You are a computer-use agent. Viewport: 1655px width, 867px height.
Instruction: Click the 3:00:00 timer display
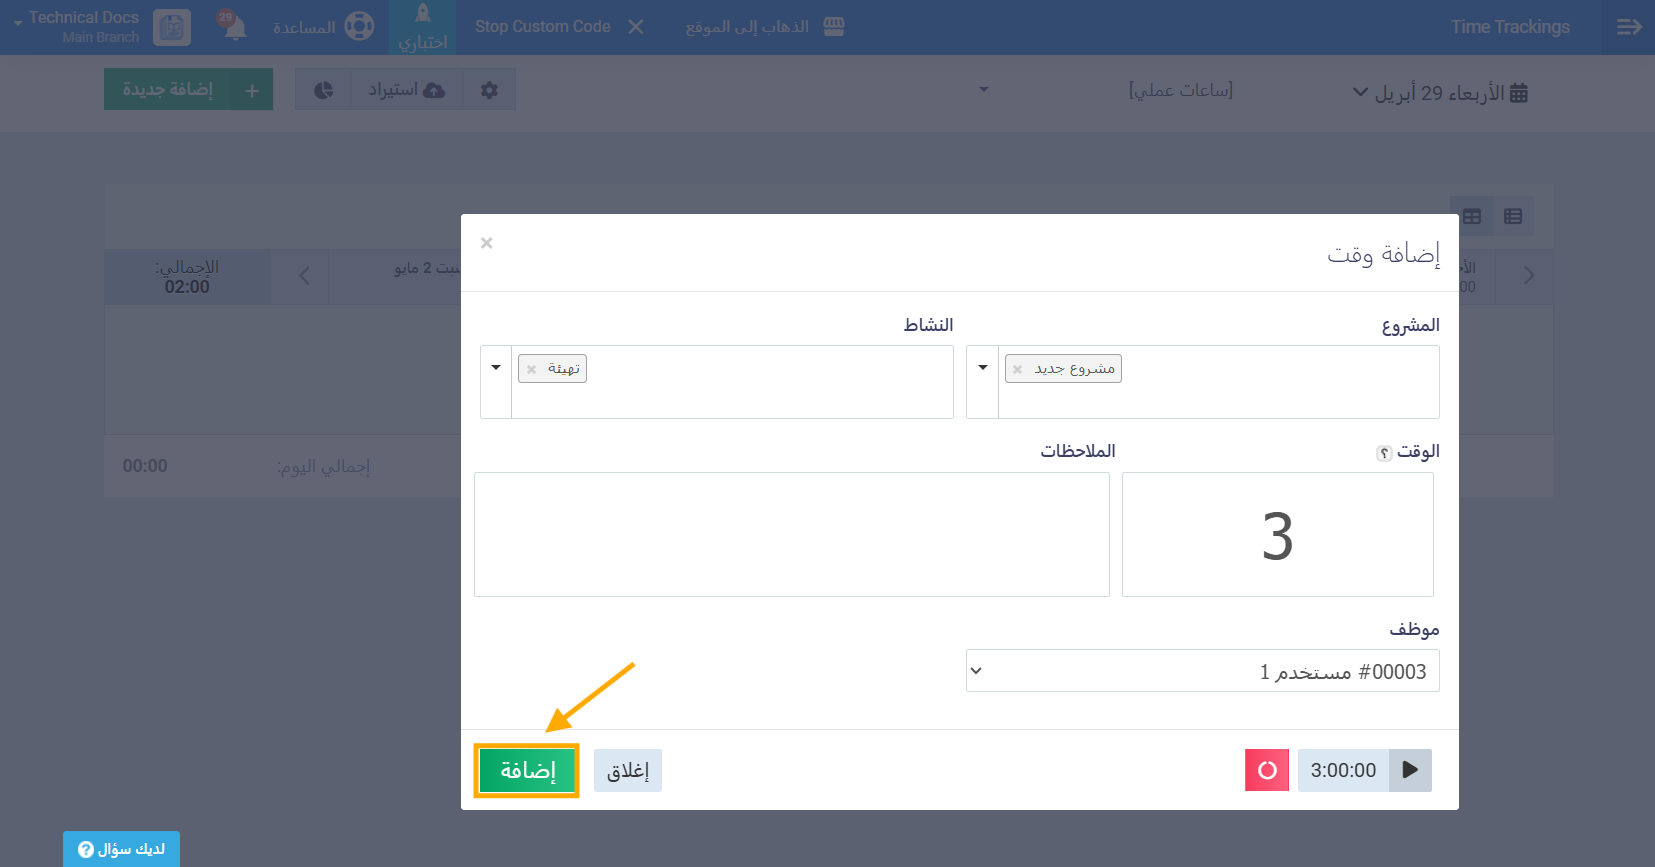1343,770
